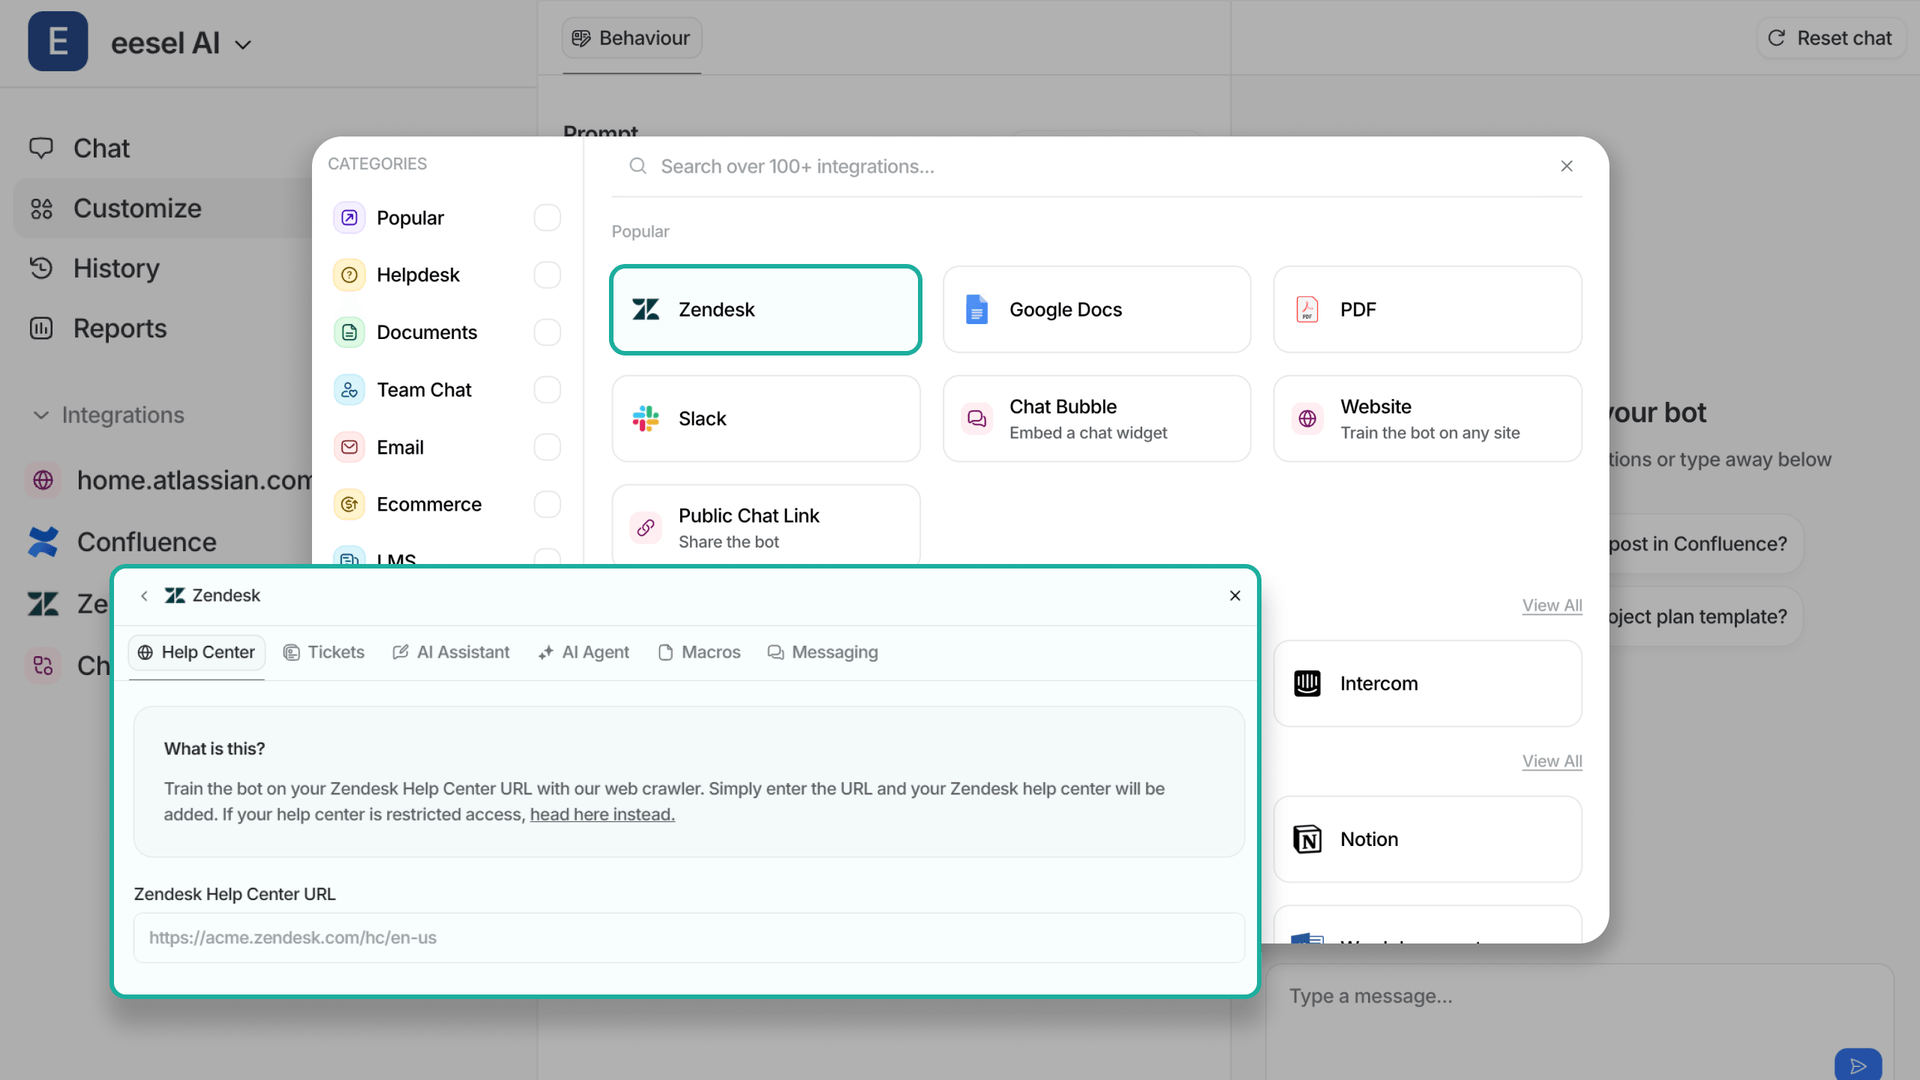Choose the Website integration card

point(1428,419)
